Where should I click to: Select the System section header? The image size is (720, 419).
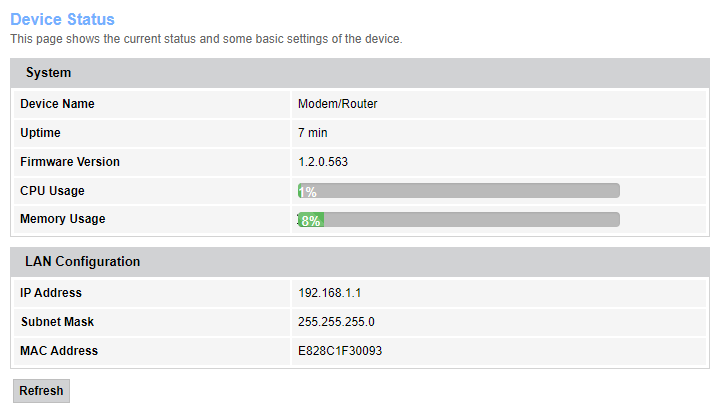(48, 73)
